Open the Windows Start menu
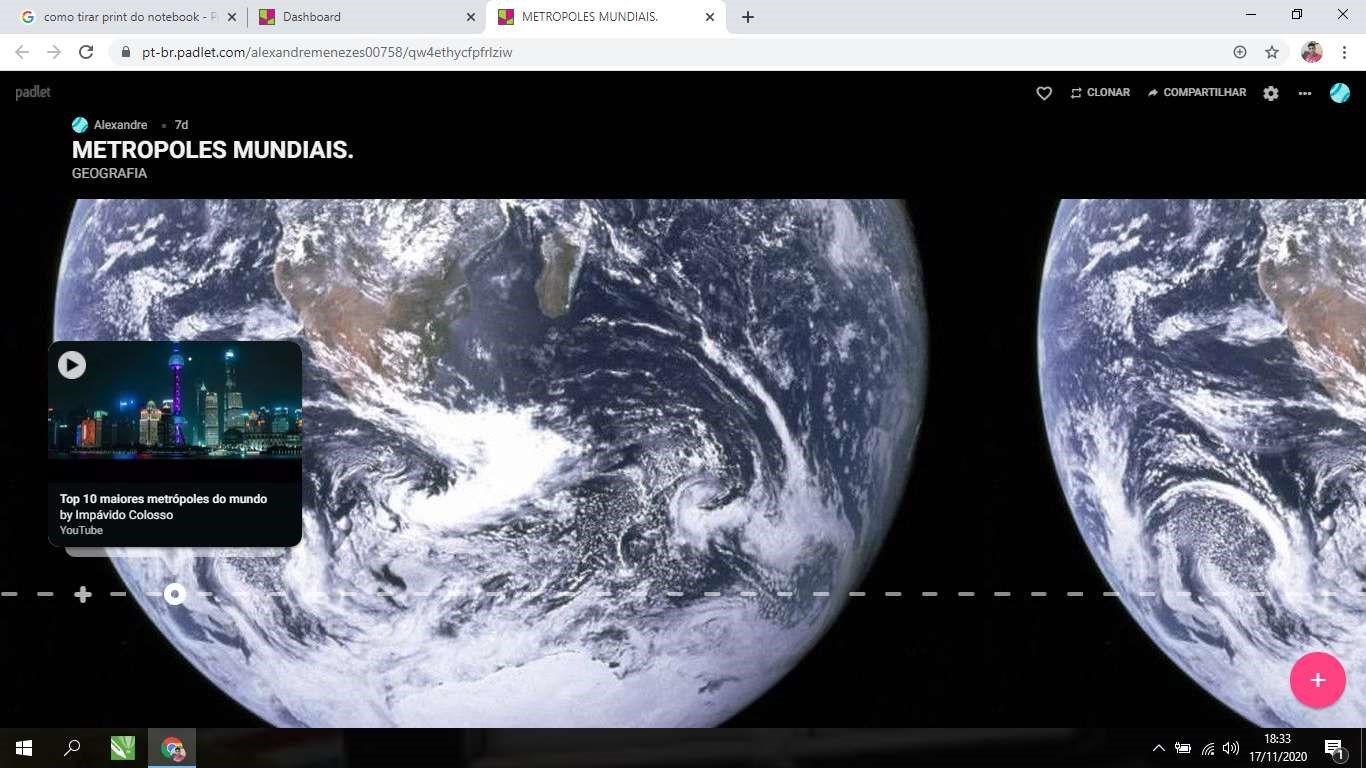 coord(23,748)
